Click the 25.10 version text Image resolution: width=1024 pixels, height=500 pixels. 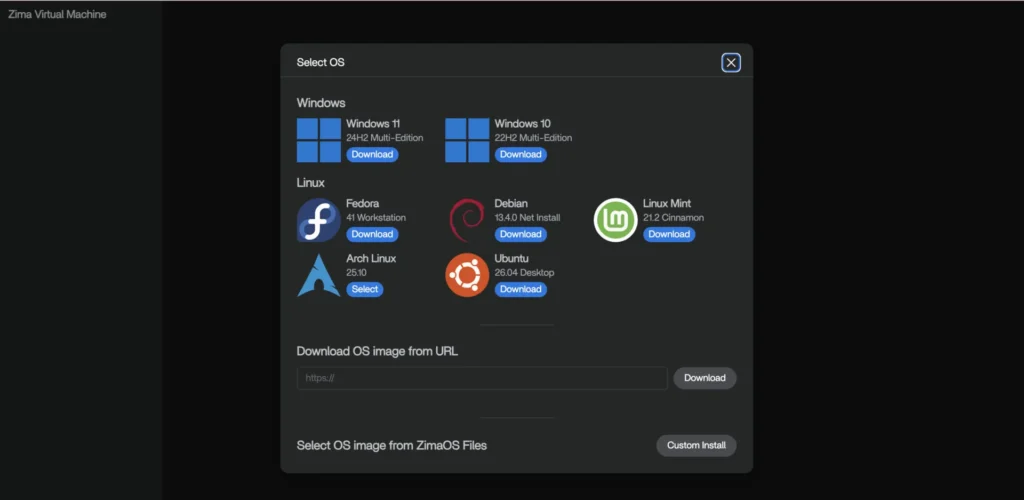click(x=357, y=273)
